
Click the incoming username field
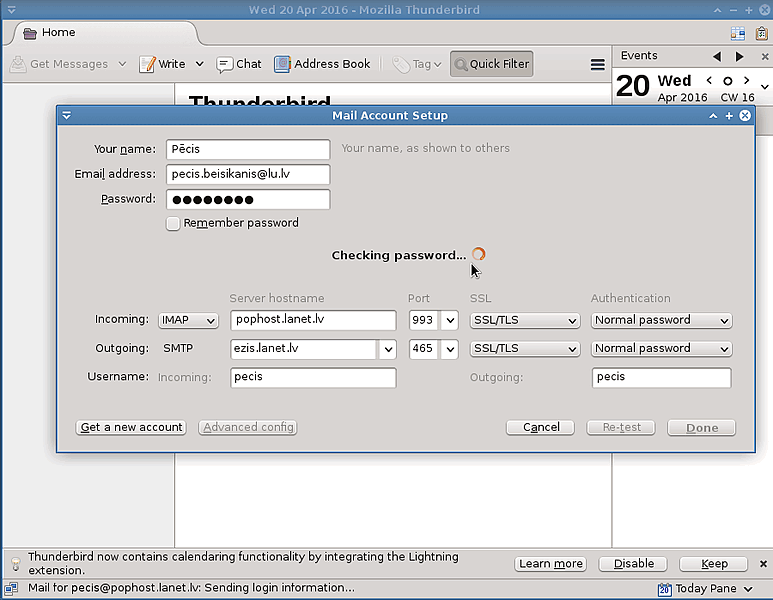pyautogui.click(x=313, y=378)
